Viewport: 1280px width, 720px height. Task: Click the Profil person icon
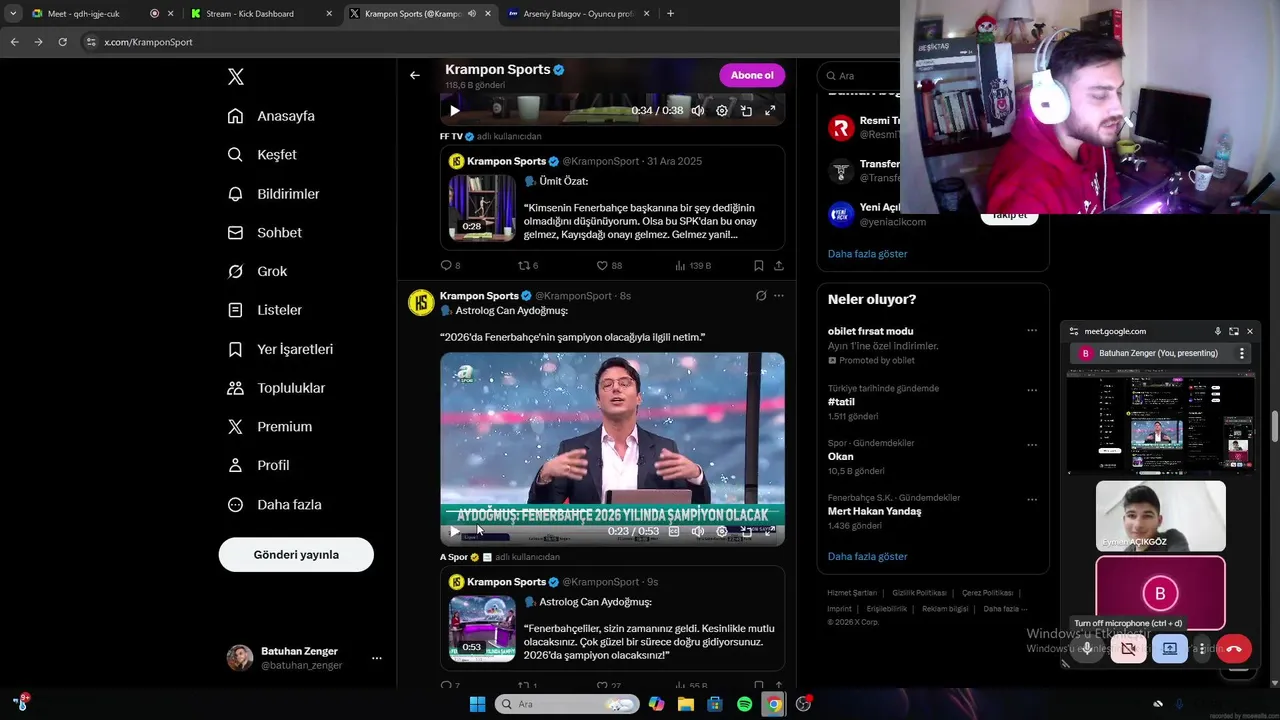click(235, 465)
